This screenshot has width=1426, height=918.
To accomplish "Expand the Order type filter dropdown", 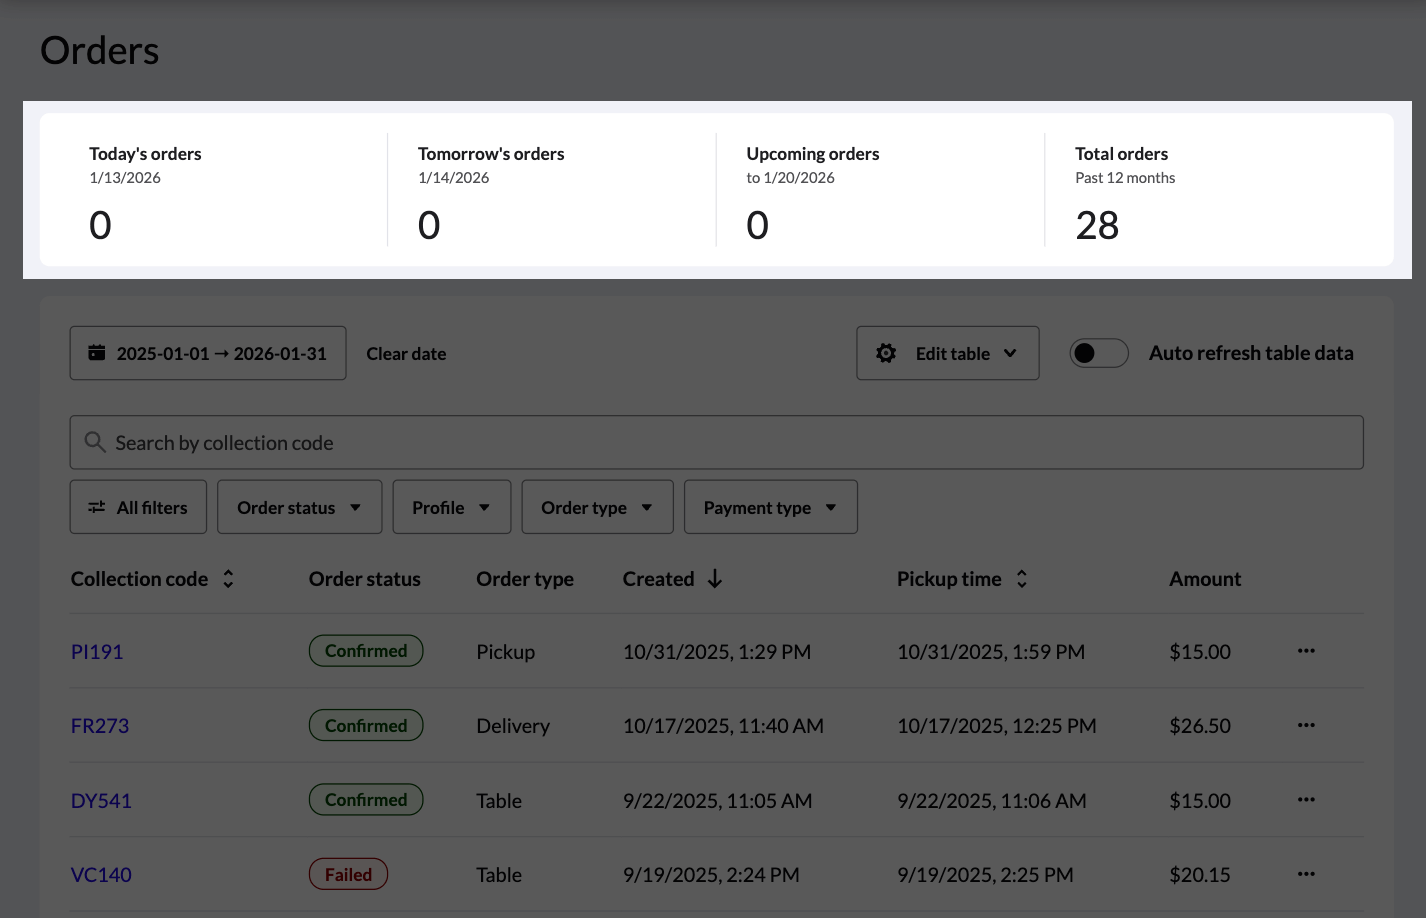I will (597, 507).
